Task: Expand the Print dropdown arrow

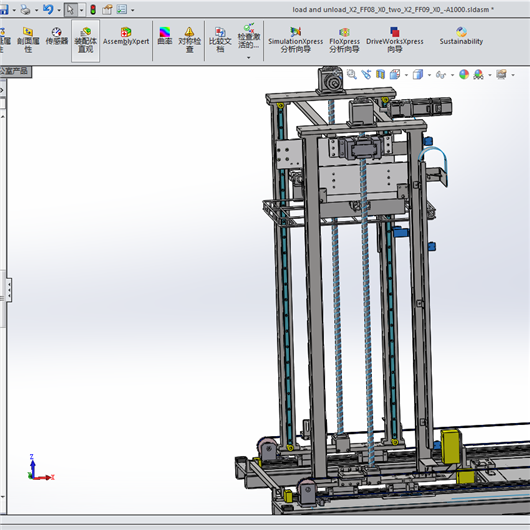Action: click(x=37, y=10)
